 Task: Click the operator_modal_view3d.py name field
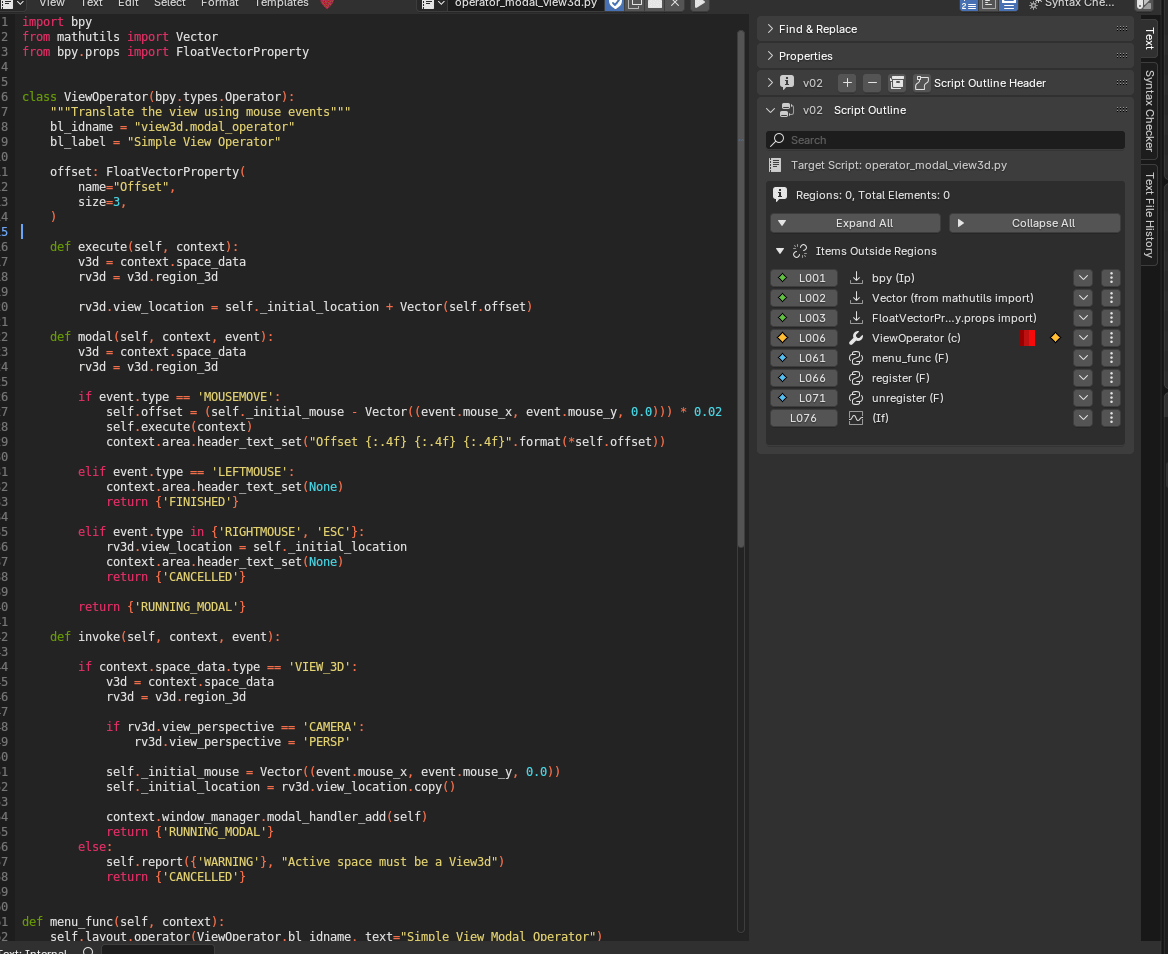(x=526, y=4)
